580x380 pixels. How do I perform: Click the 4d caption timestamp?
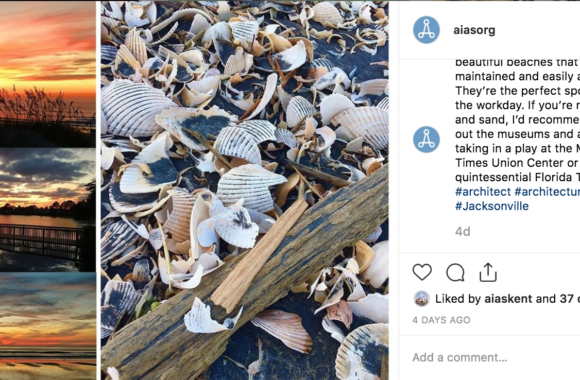coord(462,232)
